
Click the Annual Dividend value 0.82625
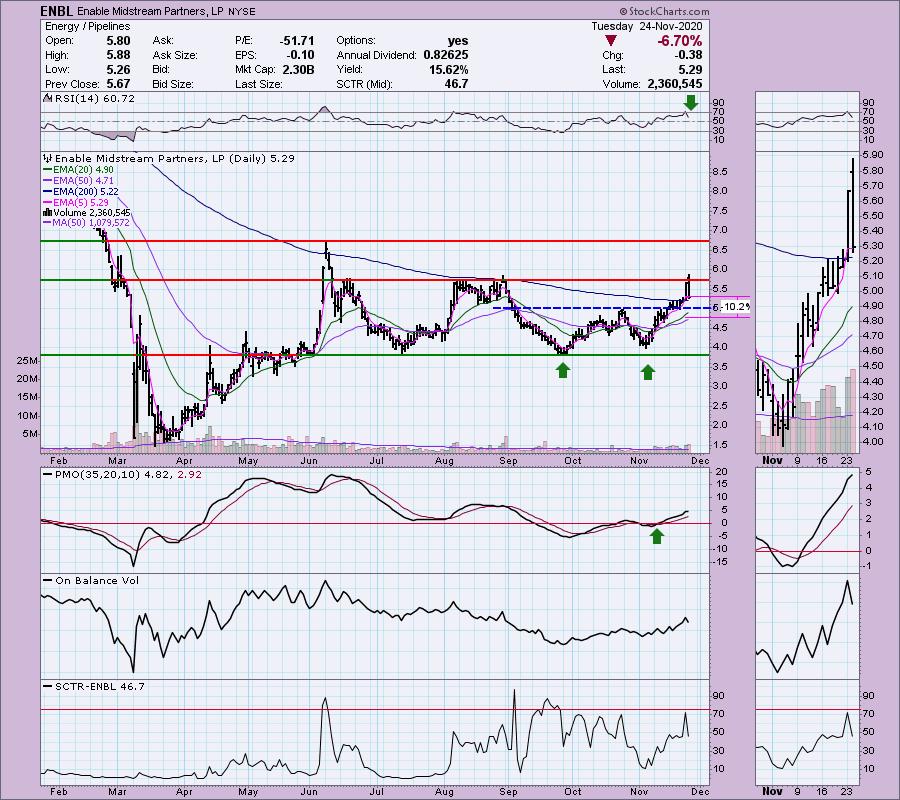tap(446, 55)
